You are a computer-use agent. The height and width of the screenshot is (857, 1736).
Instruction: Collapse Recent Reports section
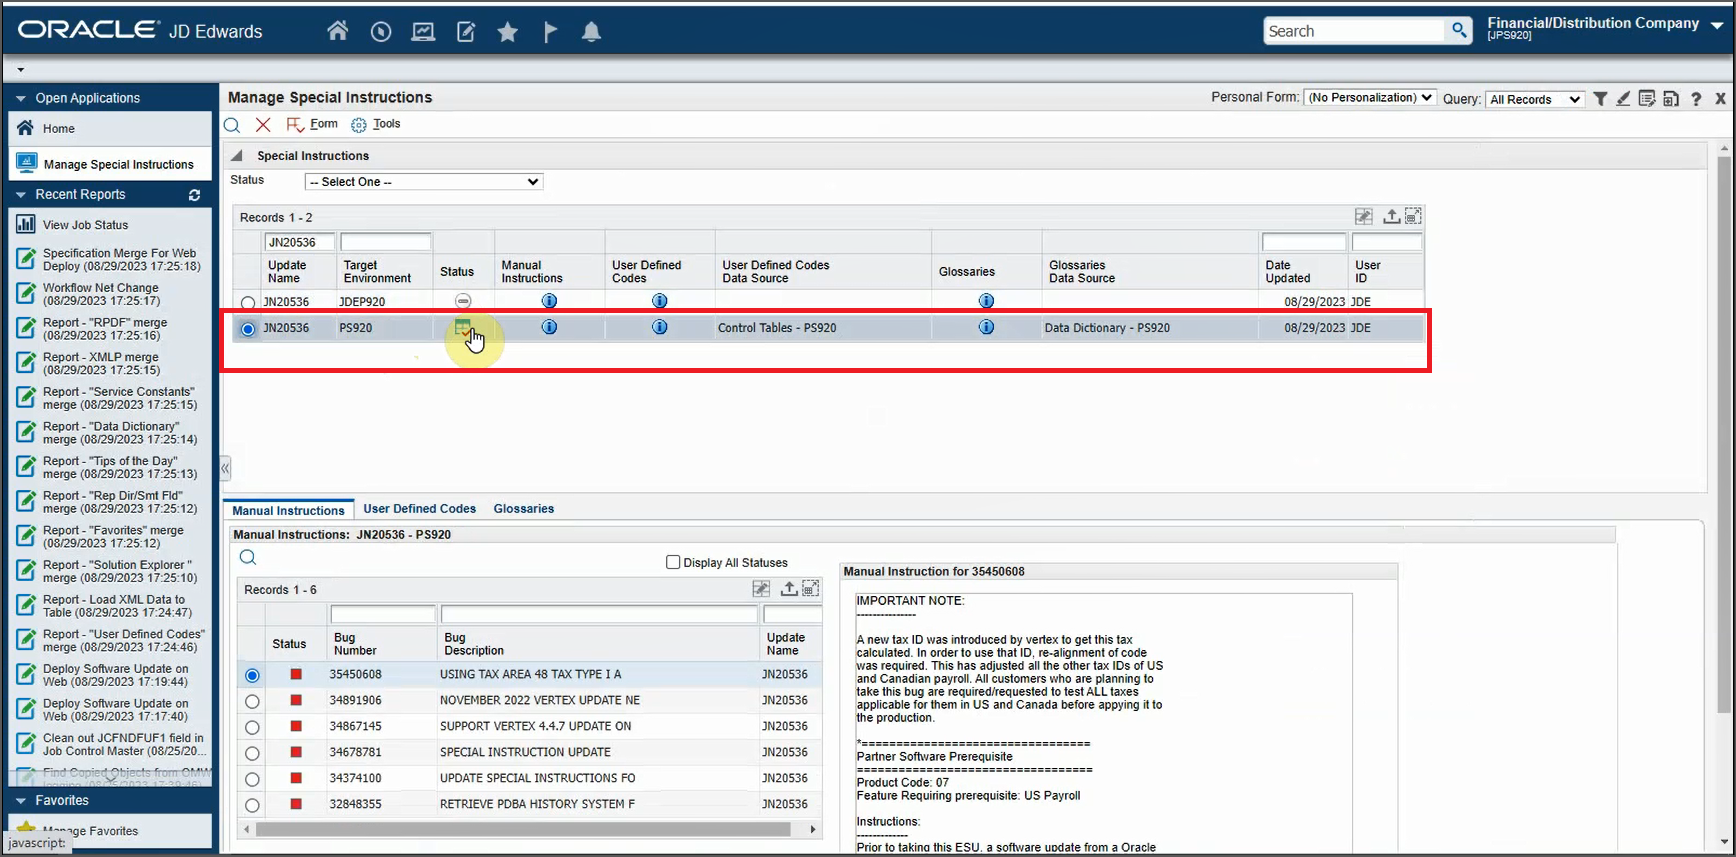click(x=20, y=195)
